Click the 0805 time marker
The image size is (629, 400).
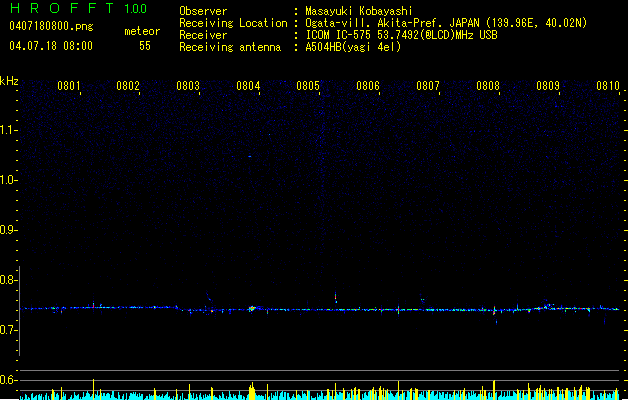308,85
